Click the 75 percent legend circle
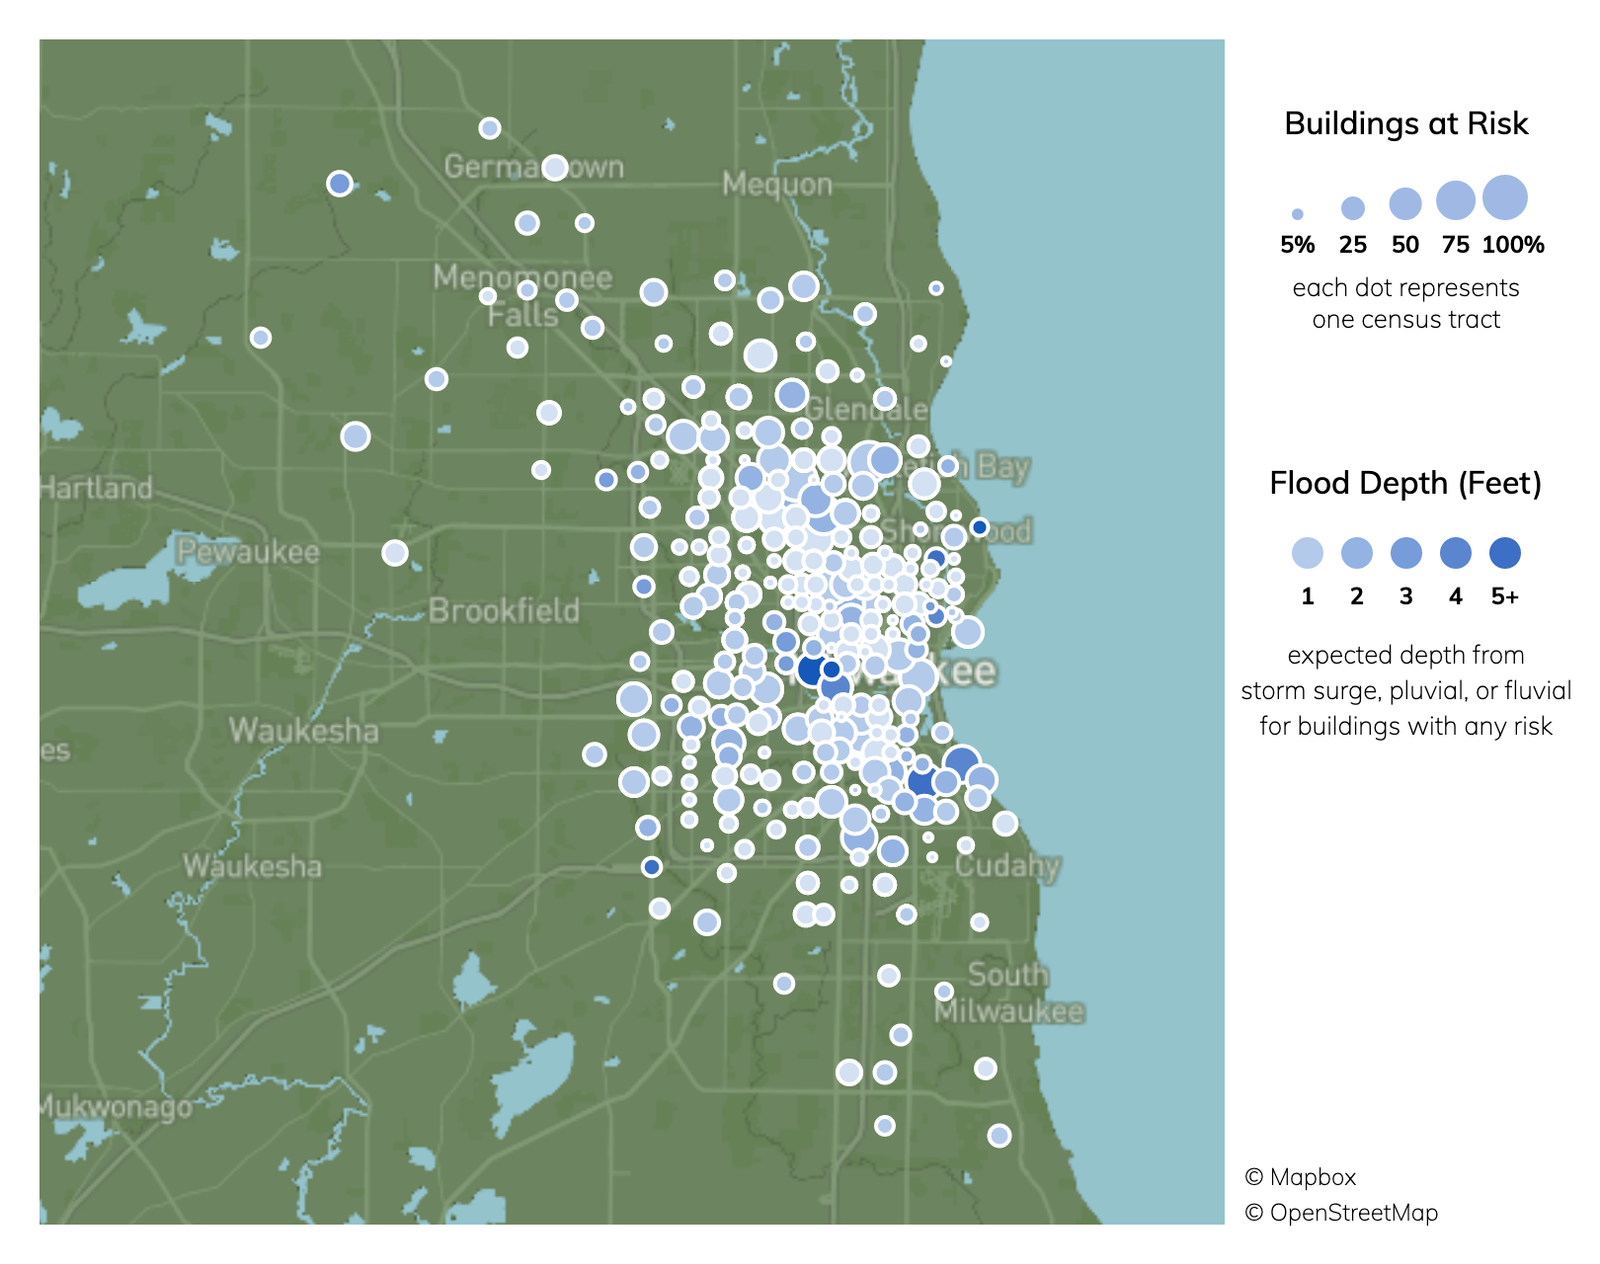The width and height of the screenshot is (1600, 1264). point(1456,200)
